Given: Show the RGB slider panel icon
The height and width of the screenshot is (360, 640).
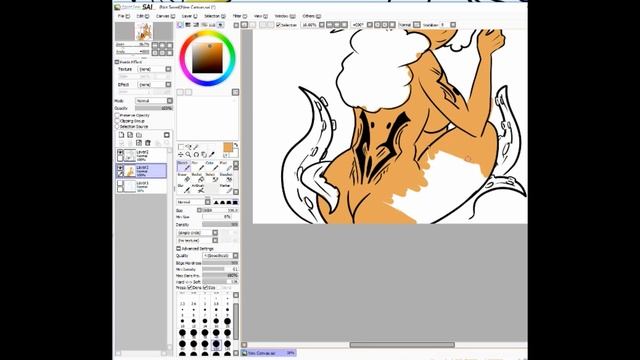Looking at the screenshot, I should point(188,25).
